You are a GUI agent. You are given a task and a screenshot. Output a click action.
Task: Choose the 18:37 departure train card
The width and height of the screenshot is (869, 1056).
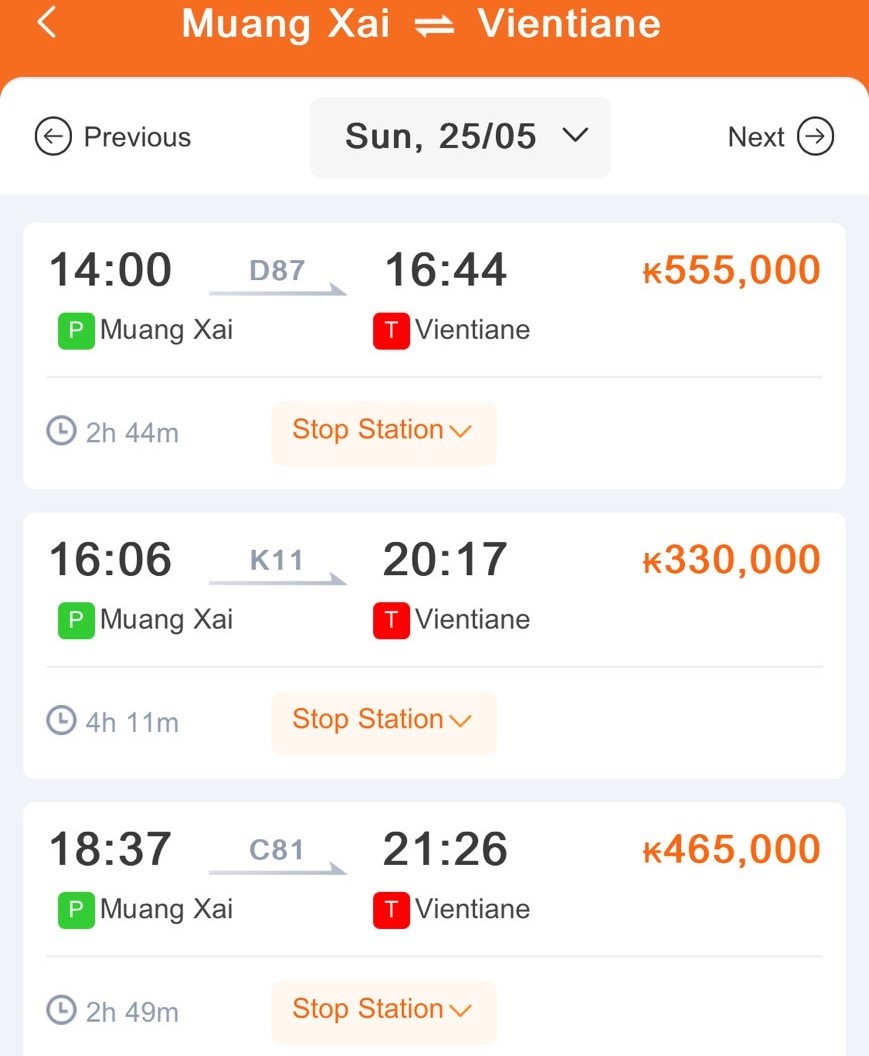(434, 929)
